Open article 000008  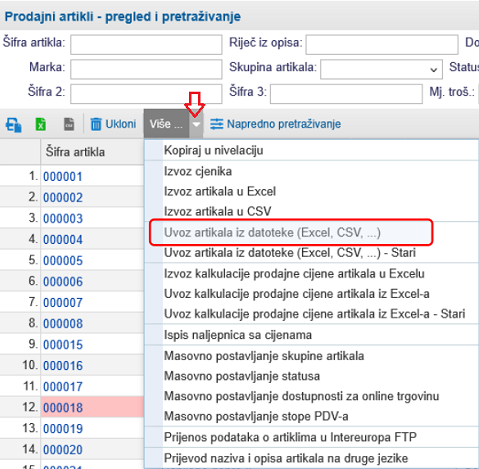point(63,323)
